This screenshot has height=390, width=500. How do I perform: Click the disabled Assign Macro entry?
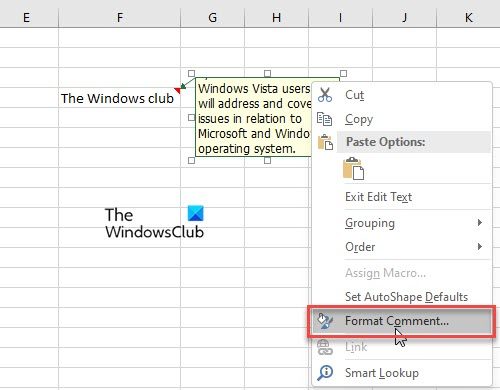[x=402, y=273]
